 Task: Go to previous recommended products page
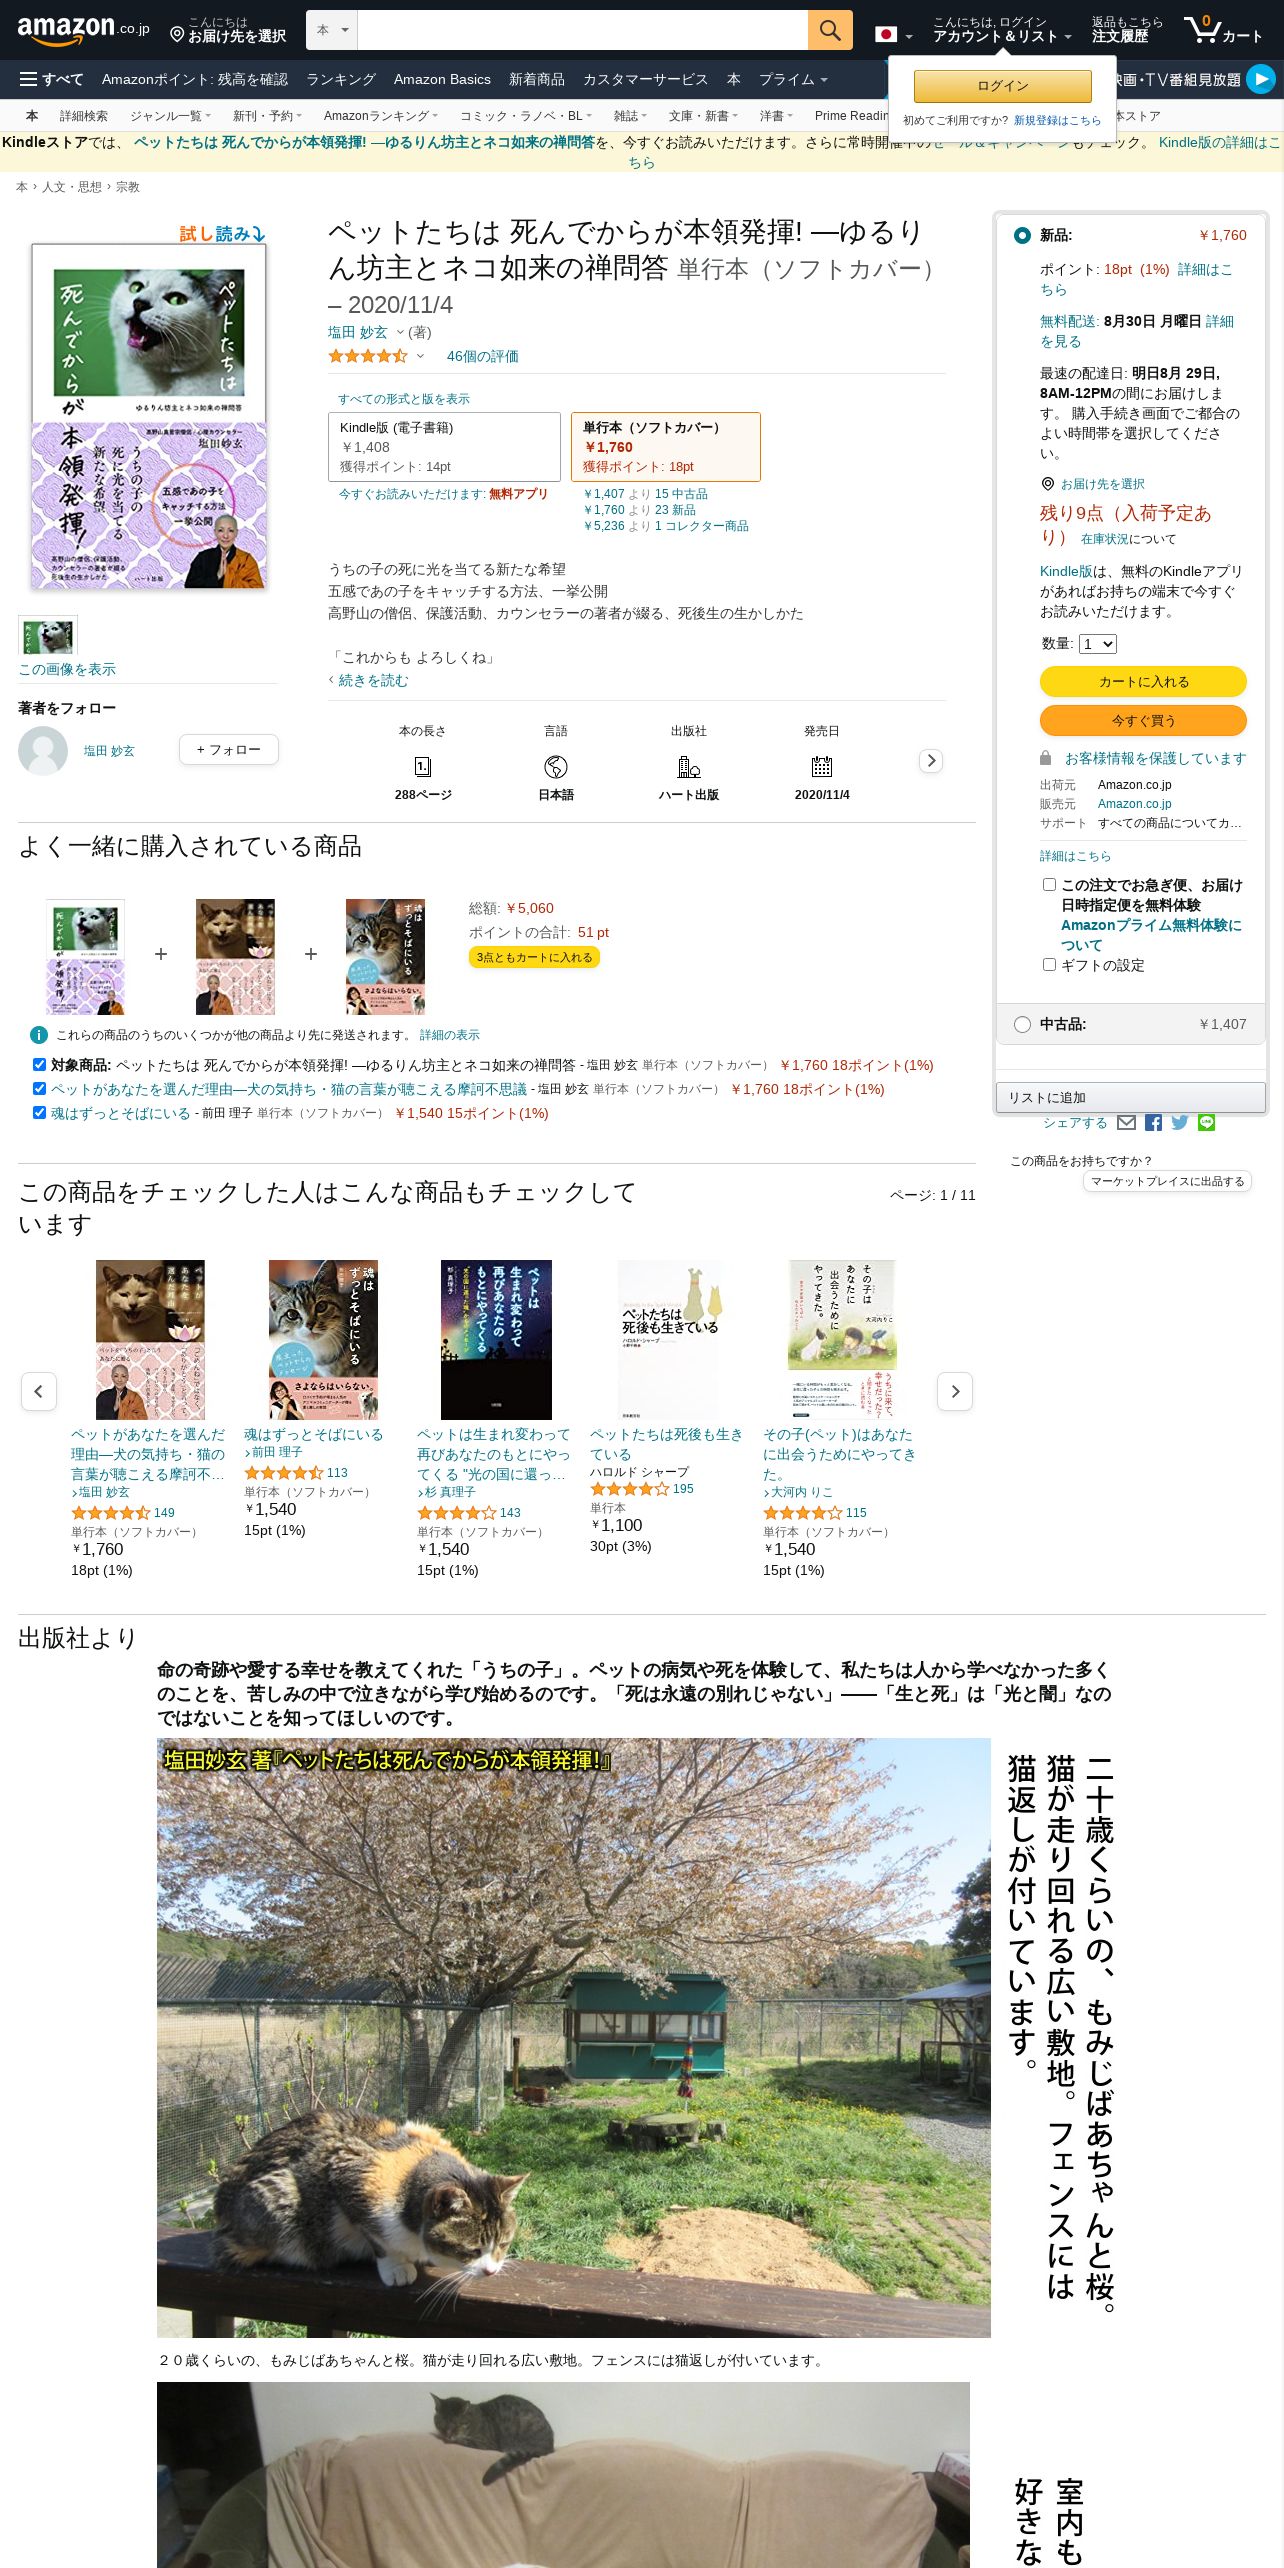pyautogui.click(x=39, y=1391)
